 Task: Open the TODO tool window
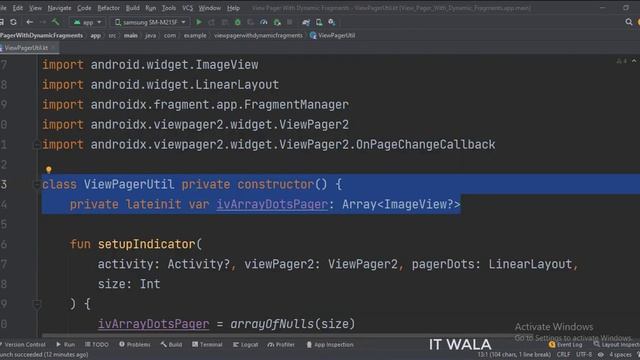[x=97, y=344]
